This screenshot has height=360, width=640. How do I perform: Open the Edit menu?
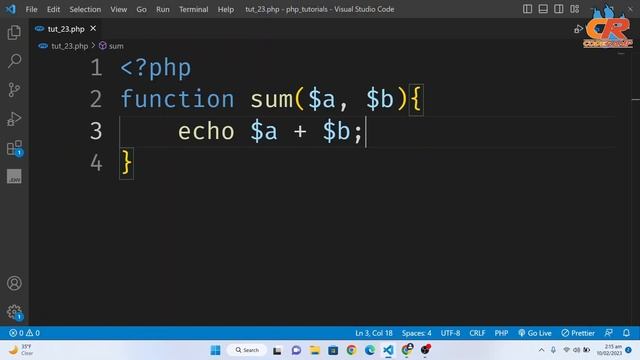point(53,9)
